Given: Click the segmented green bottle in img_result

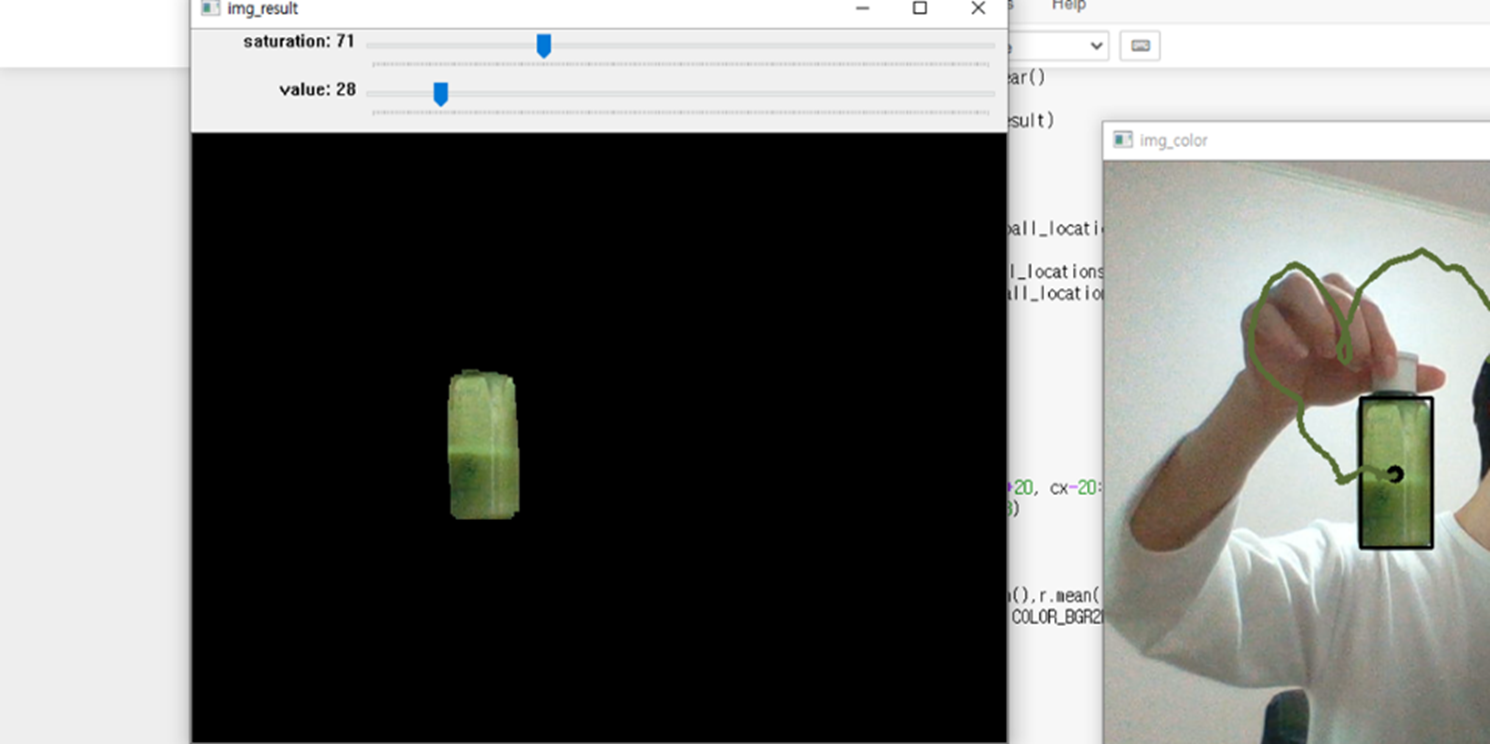Looking at the screenshot, I should coord(483,445).
